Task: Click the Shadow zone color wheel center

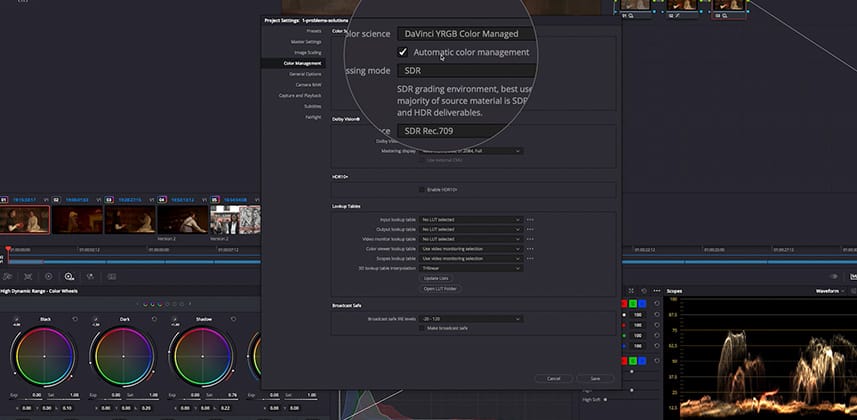Action: [202, 357]
